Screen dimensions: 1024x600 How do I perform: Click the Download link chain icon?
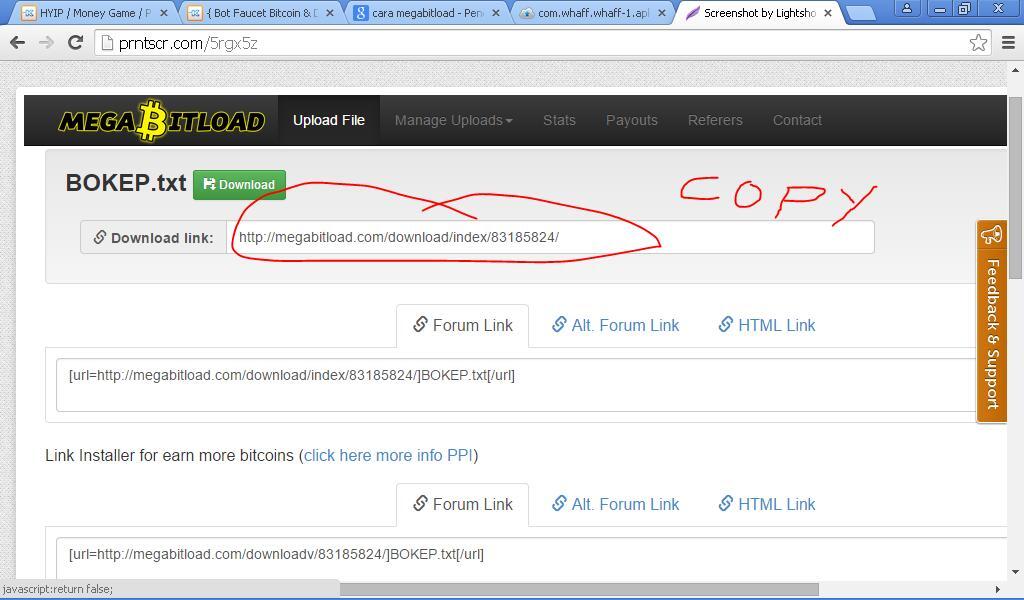100,237
